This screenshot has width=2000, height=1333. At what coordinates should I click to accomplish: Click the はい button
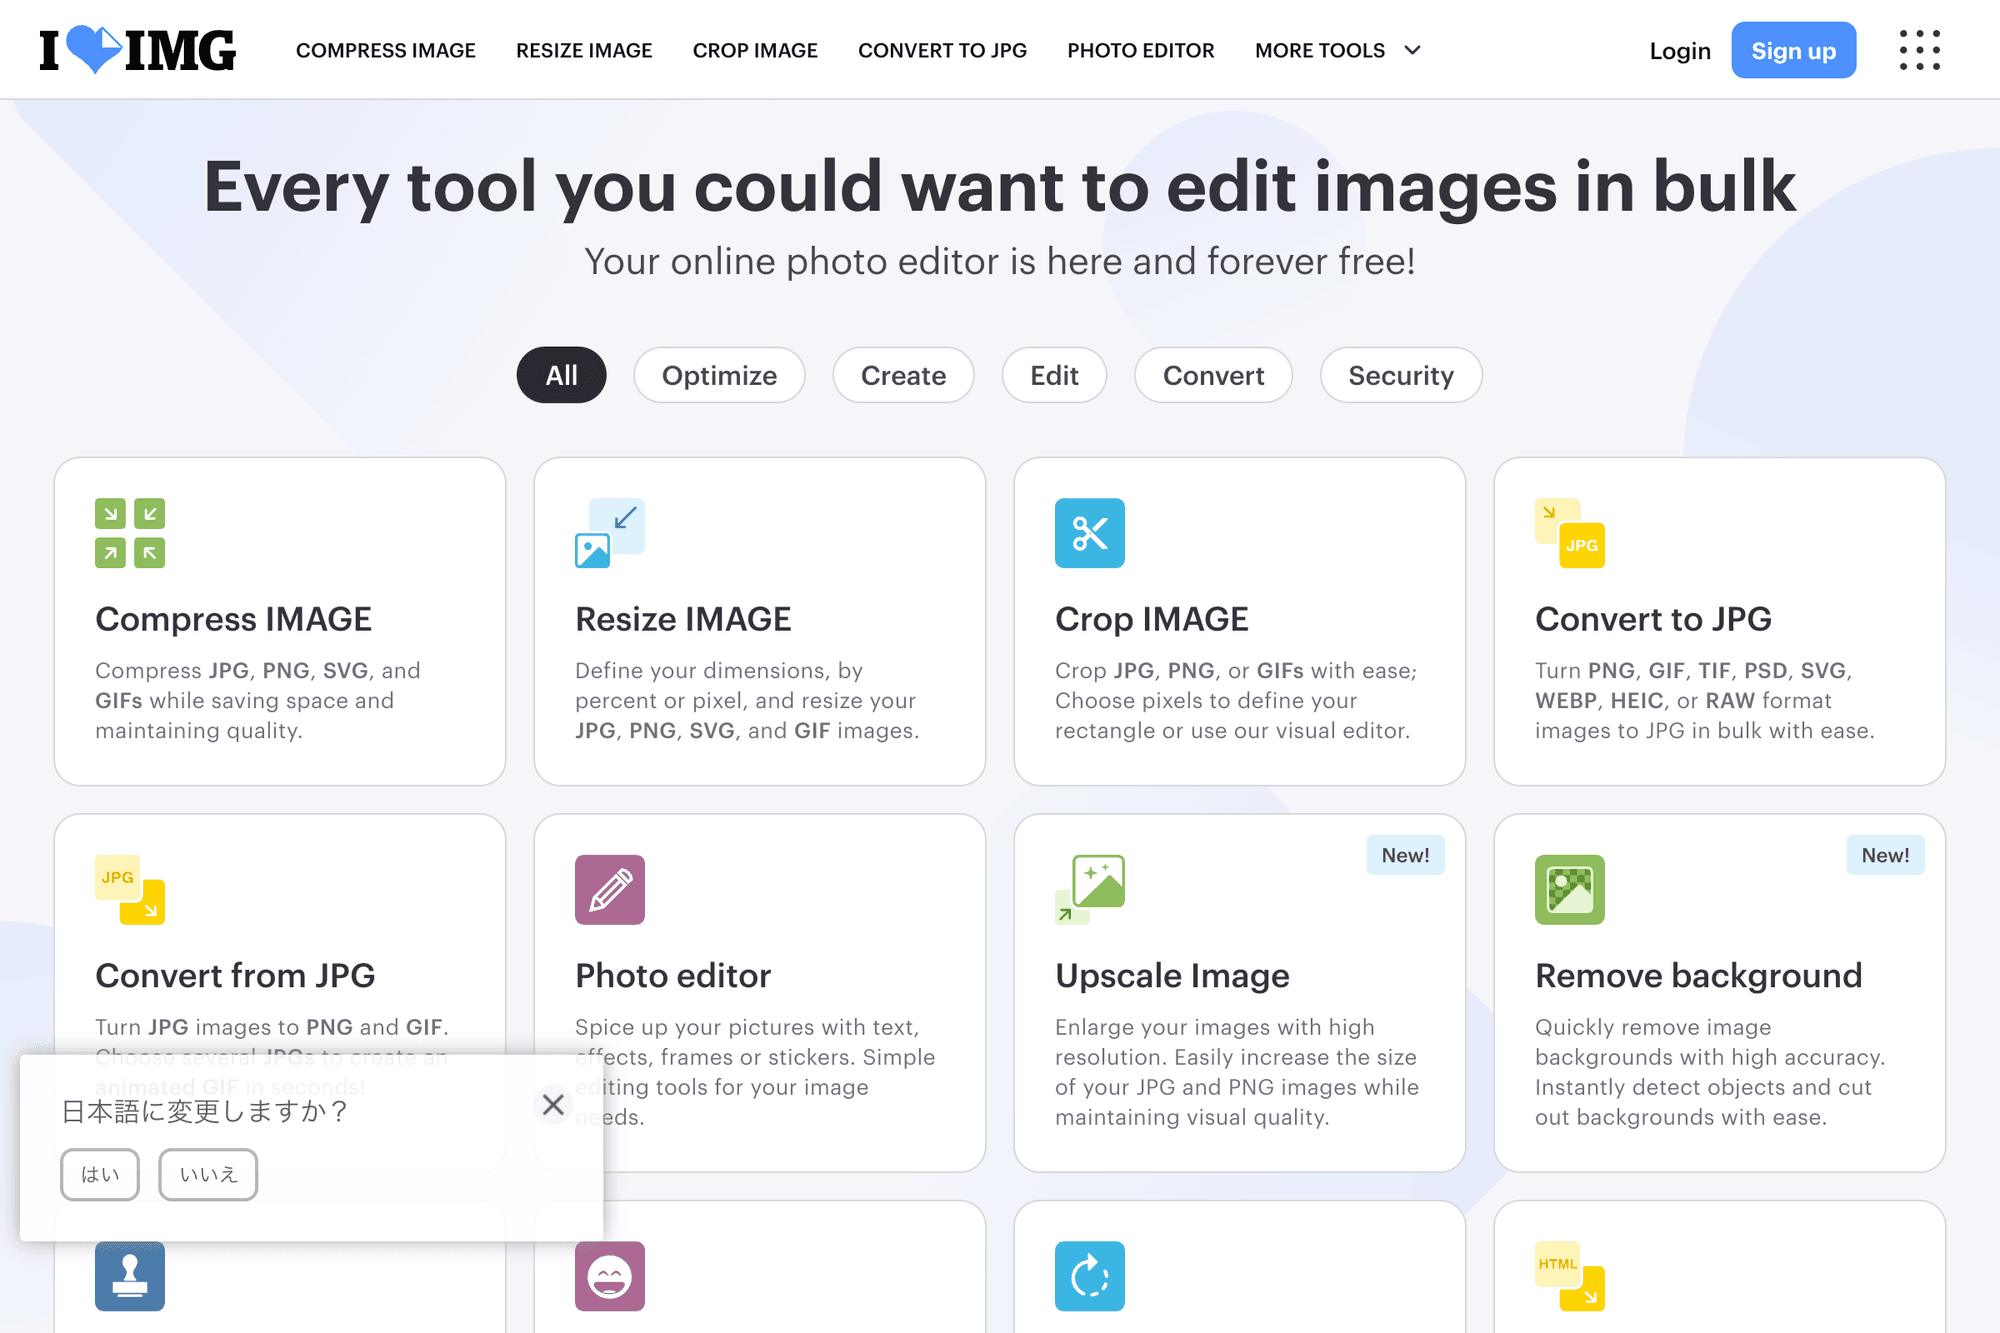(x=100, y=1174)
